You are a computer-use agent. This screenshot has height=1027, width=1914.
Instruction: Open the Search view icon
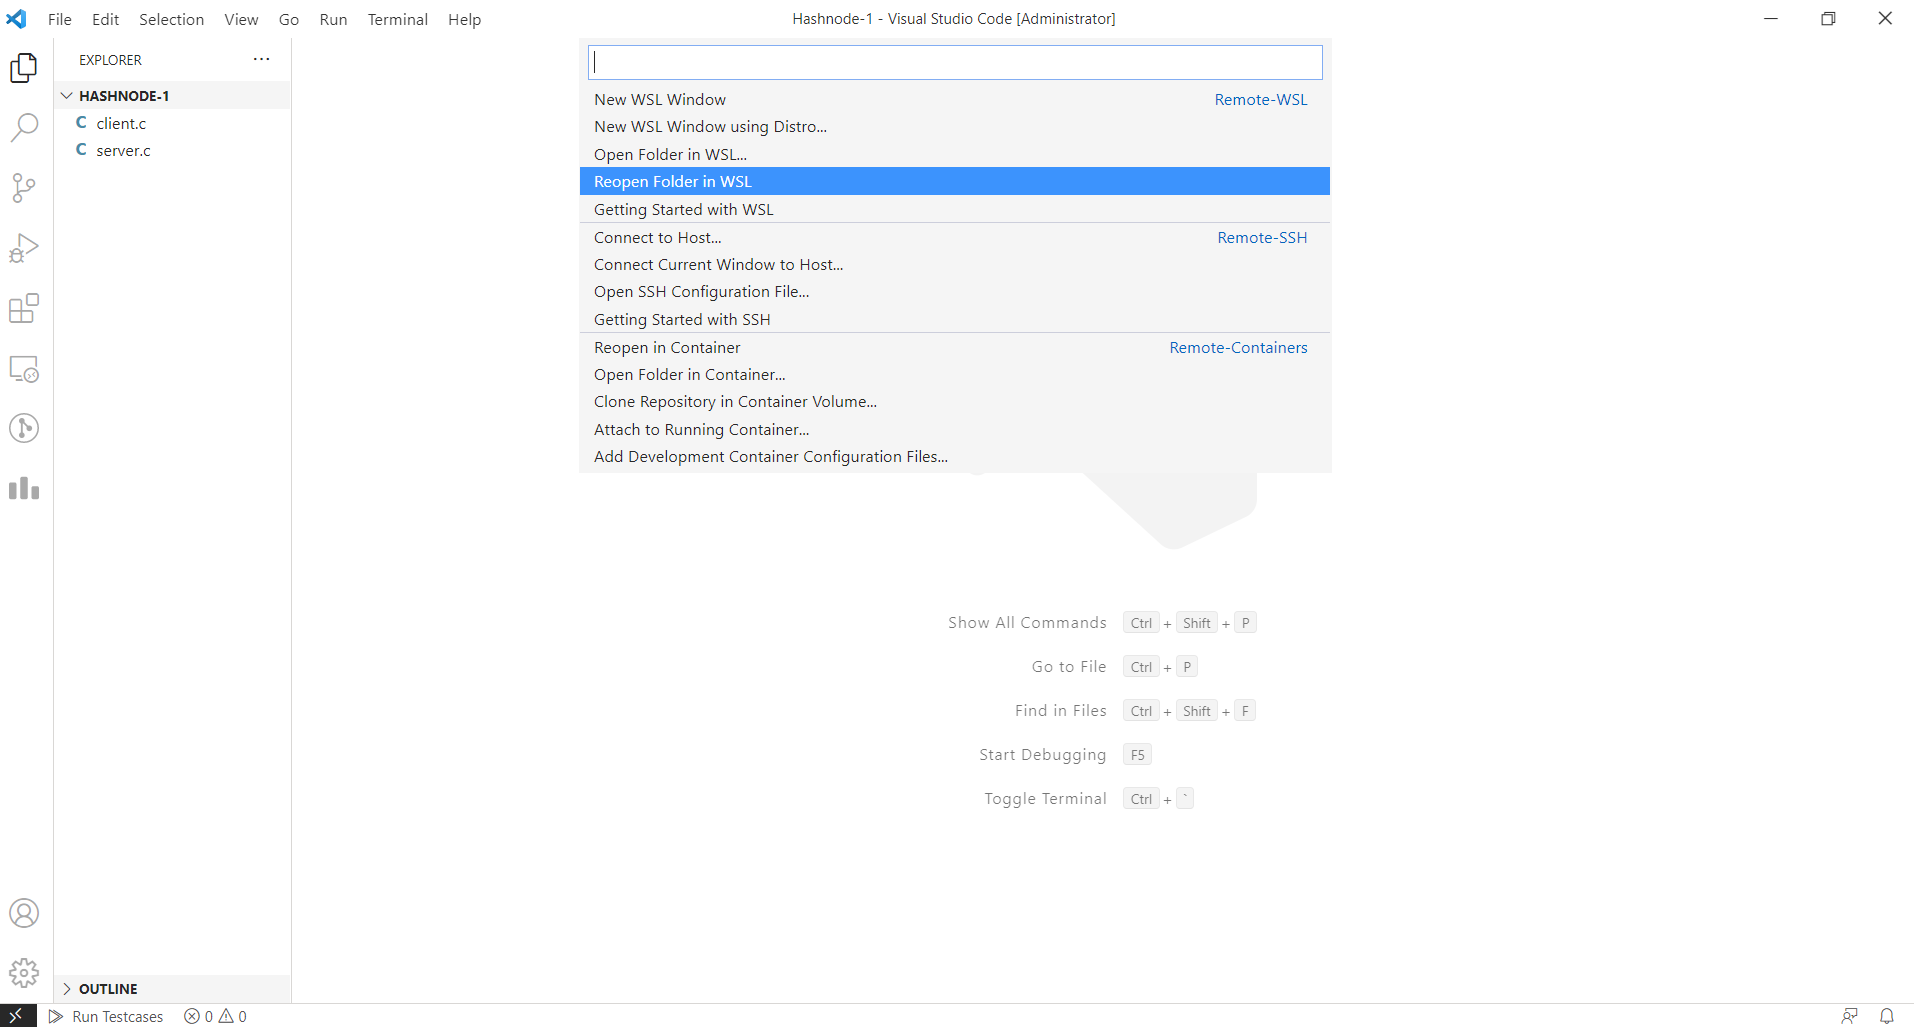[x=24, y=128]
